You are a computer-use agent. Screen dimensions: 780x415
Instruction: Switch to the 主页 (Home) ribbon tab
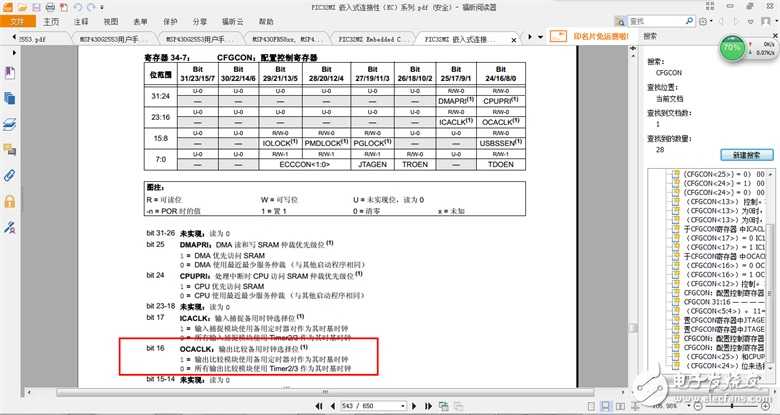pos(51,21)
